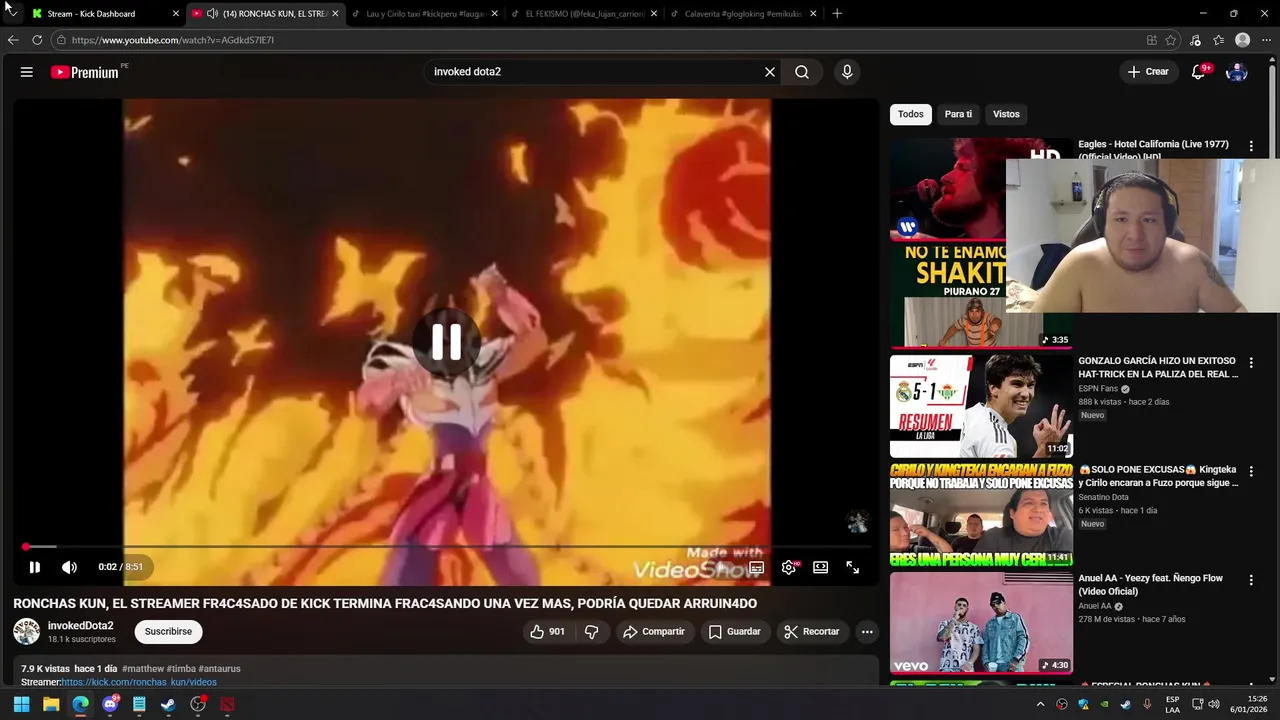Click the Compartir share button
The height and width of the screenshot is (720, 1280).
pos(654,632)
